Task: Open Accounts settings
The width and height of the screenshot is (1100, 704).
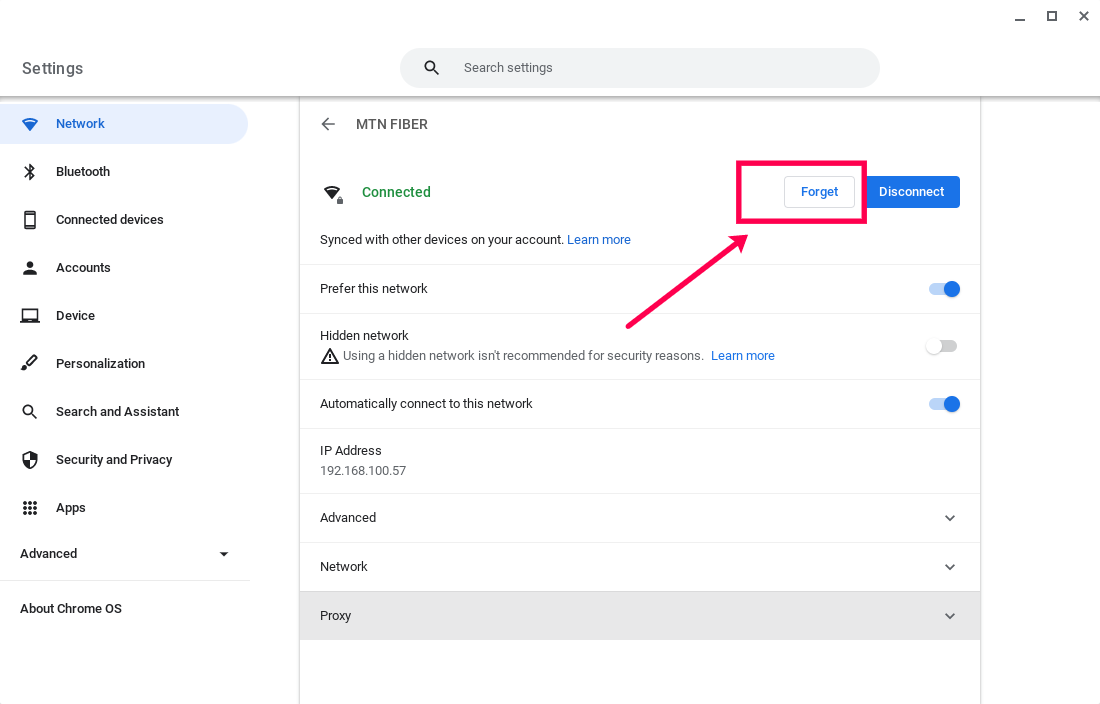Action: pyautogui.click(x=124, y=268)
